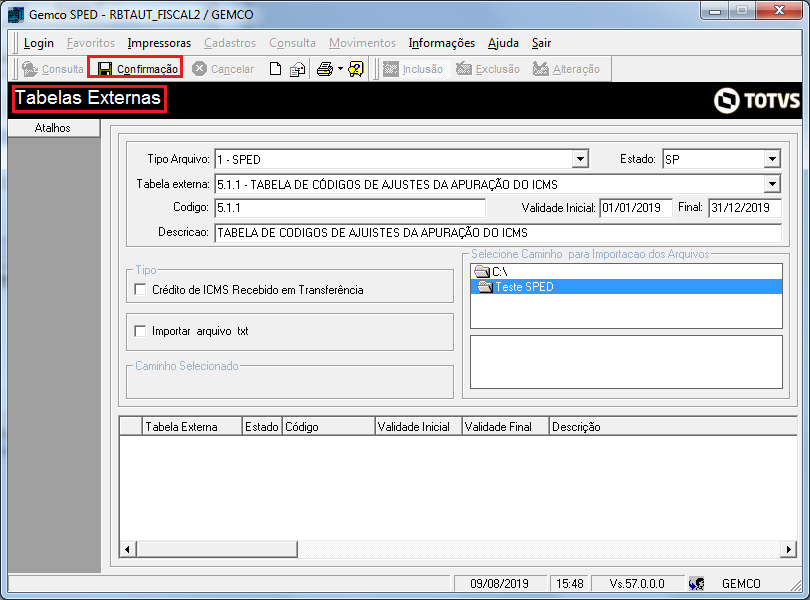Open the Movimentos menu
The image size is (810, 600).
point(362,43)
